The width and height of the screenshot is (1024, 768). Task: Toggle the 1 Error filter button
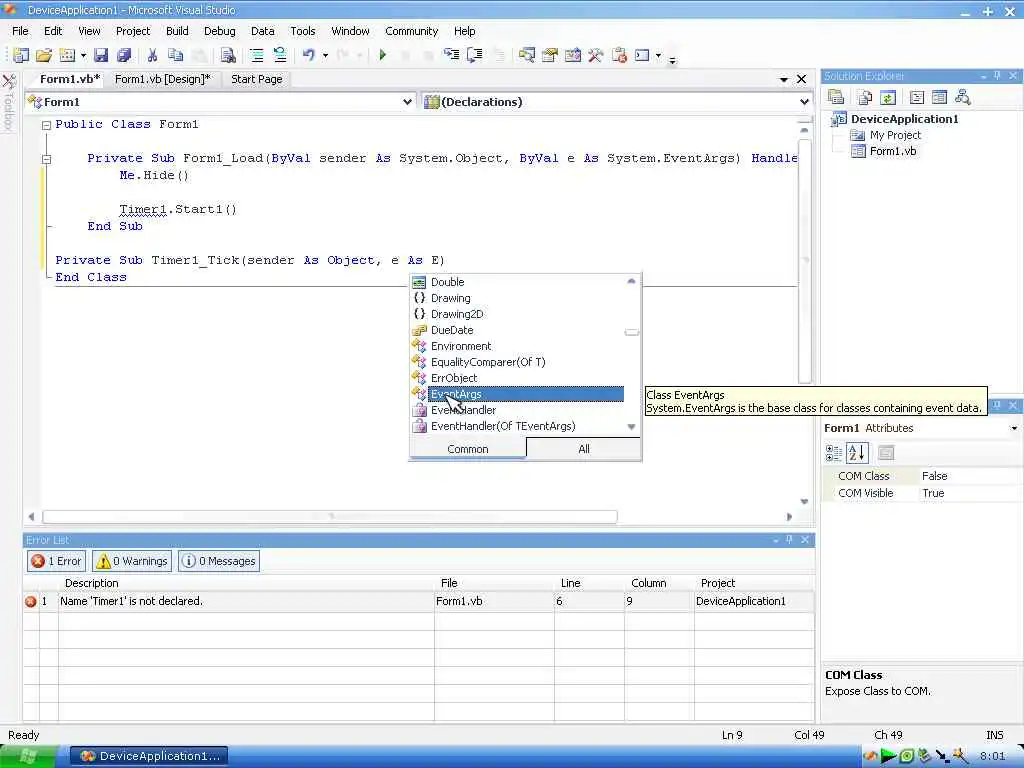click(56, 561)
